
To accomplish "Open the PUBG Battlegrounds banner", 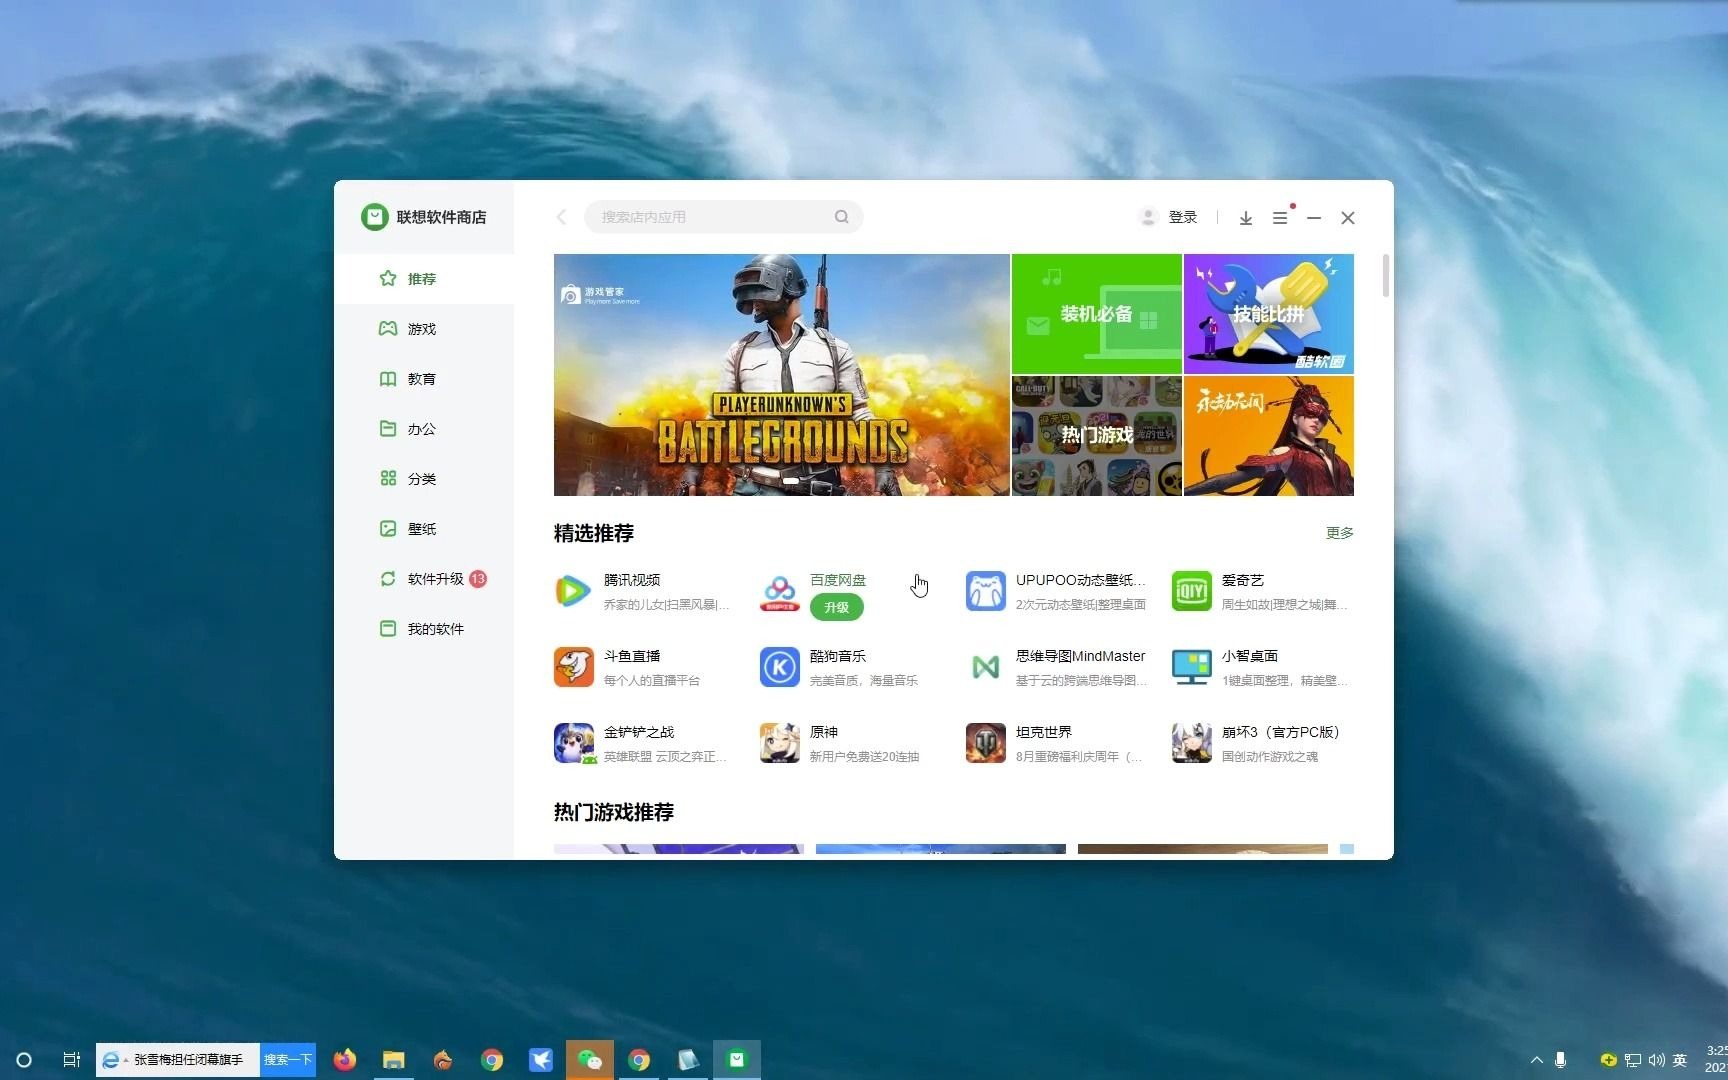I will (x=782, y=375).
